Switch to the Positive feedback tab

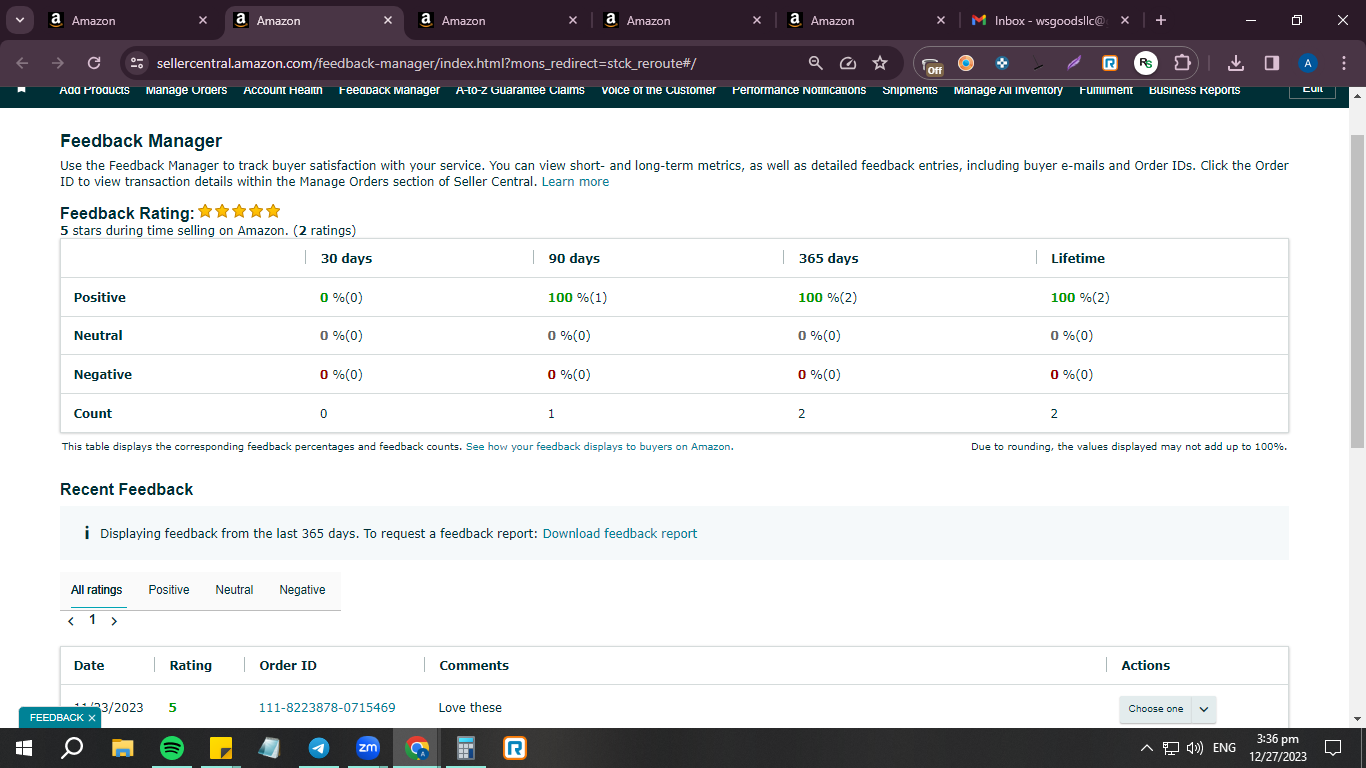pos(169,590)
